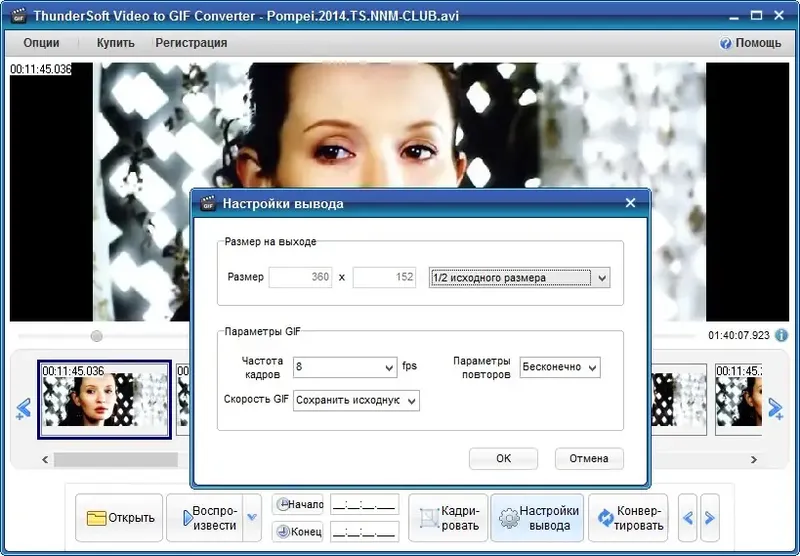Click the GIF icon in dialog title
Screen dimensions: 800x556
pyautogui.click(x=208, y=204)
